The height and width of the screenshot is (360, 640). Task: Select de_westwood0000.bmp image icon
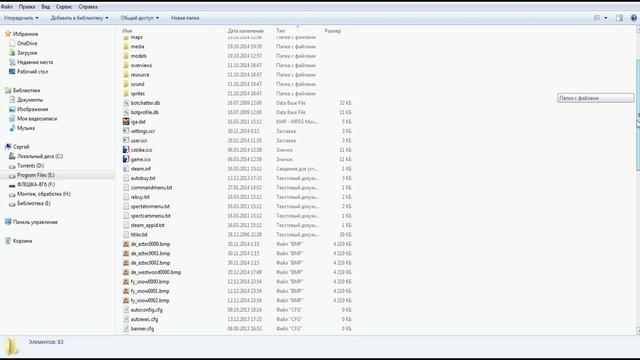[x=126, y=272]
